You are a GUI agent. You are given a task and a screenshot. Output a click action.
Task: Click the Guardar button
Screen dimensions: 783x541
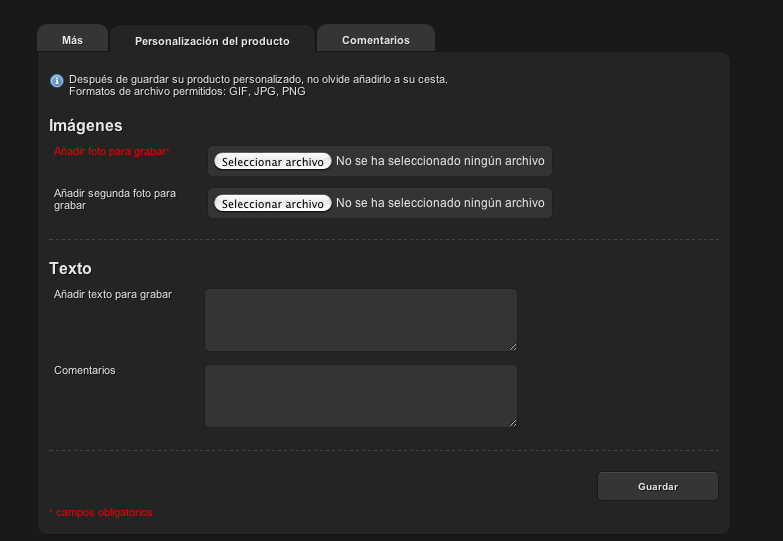[x=658, y=486]
